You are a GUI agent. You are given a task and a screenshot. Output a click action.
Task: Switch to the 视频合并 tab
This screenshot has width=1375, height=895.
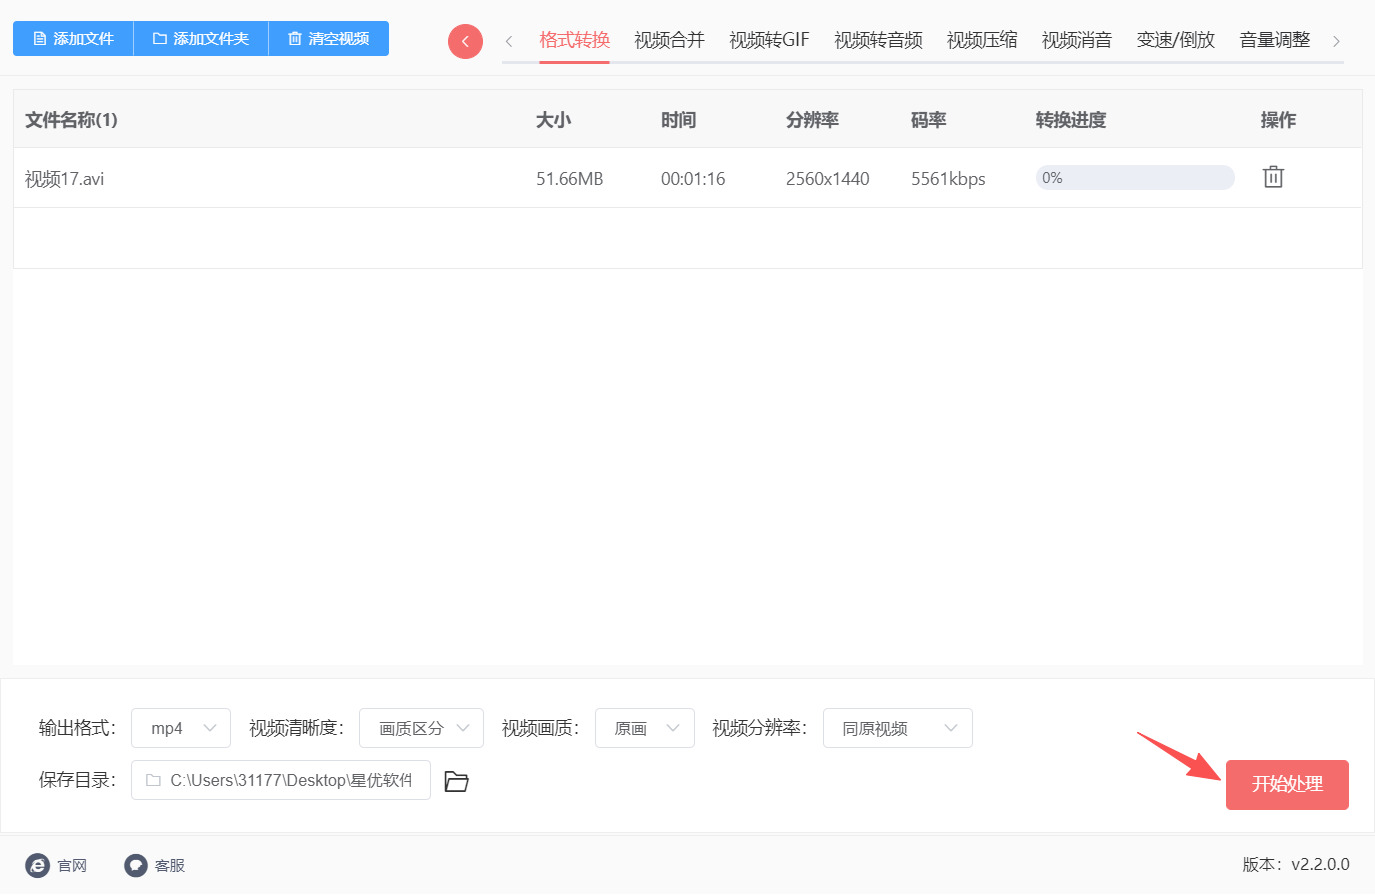669,40
